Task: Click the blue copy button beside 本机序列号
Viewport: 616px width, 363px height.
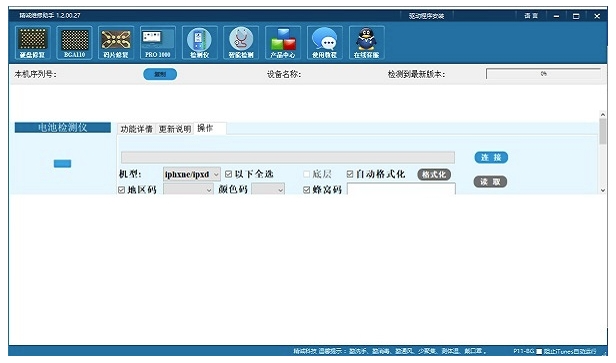Action: point(160,74)
